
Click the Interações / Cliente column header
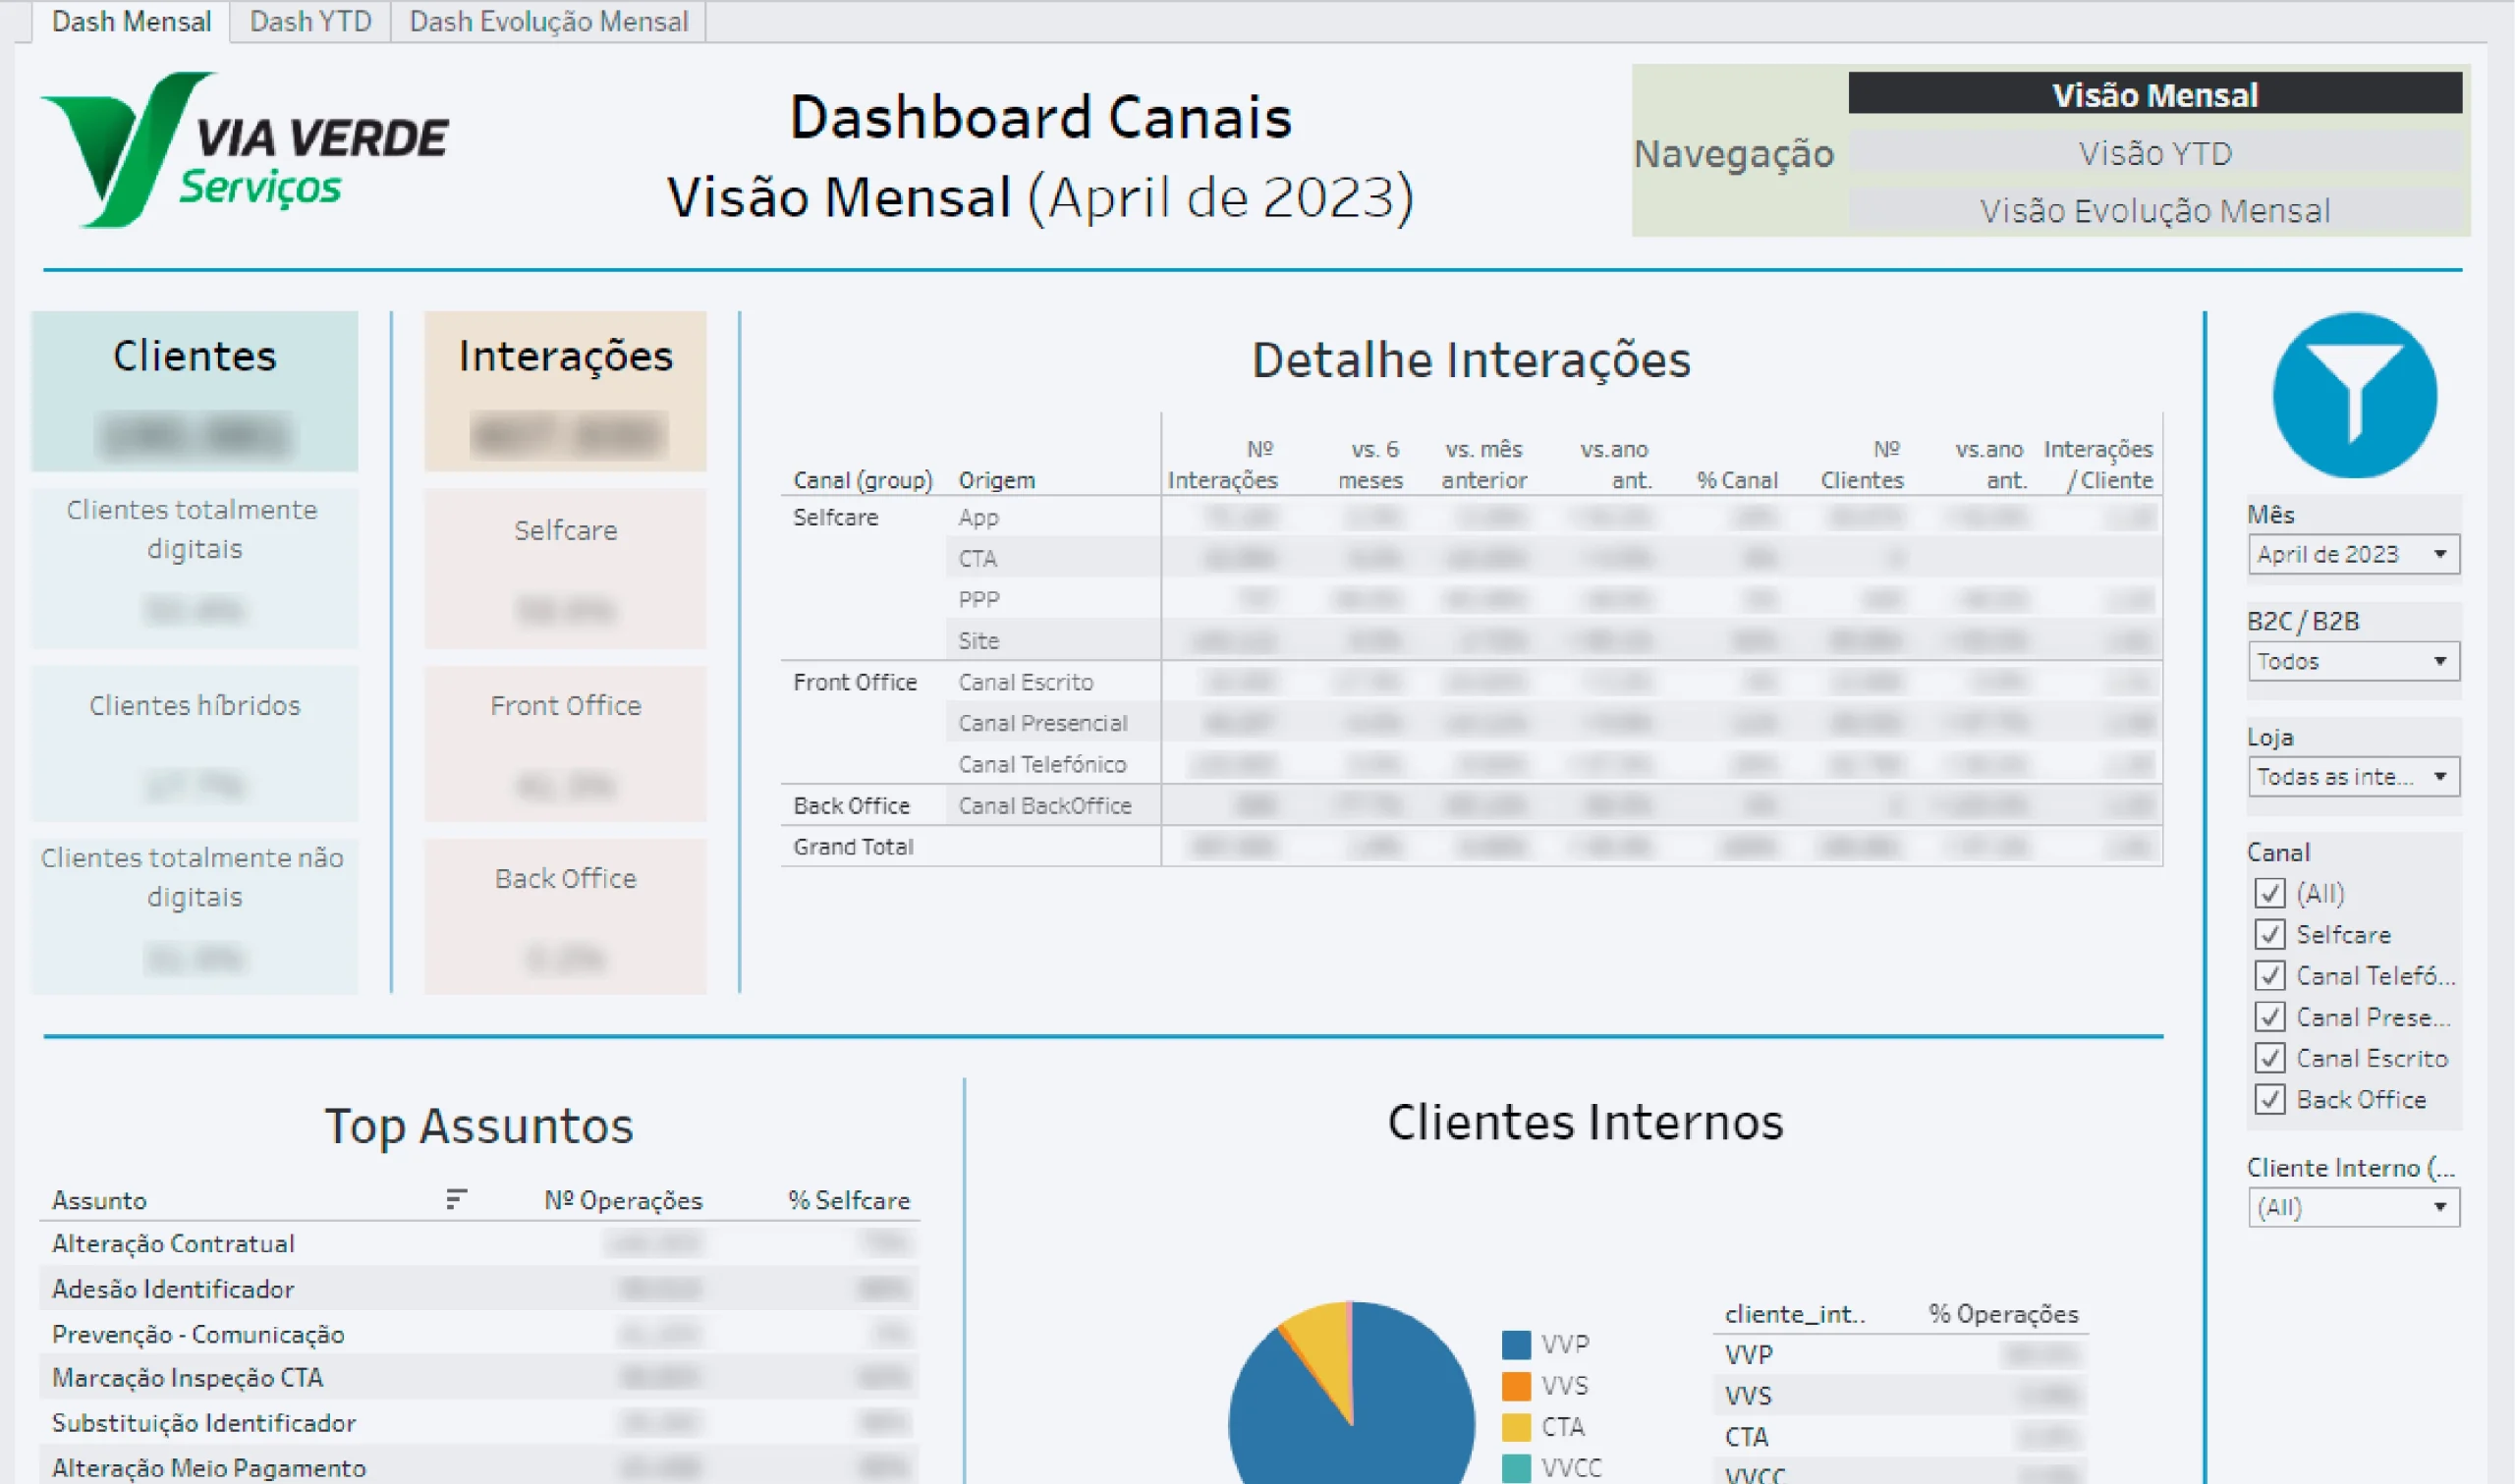[x=2098, y=464]
